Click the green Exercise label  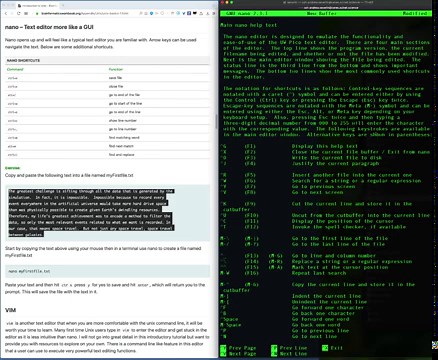13,168
